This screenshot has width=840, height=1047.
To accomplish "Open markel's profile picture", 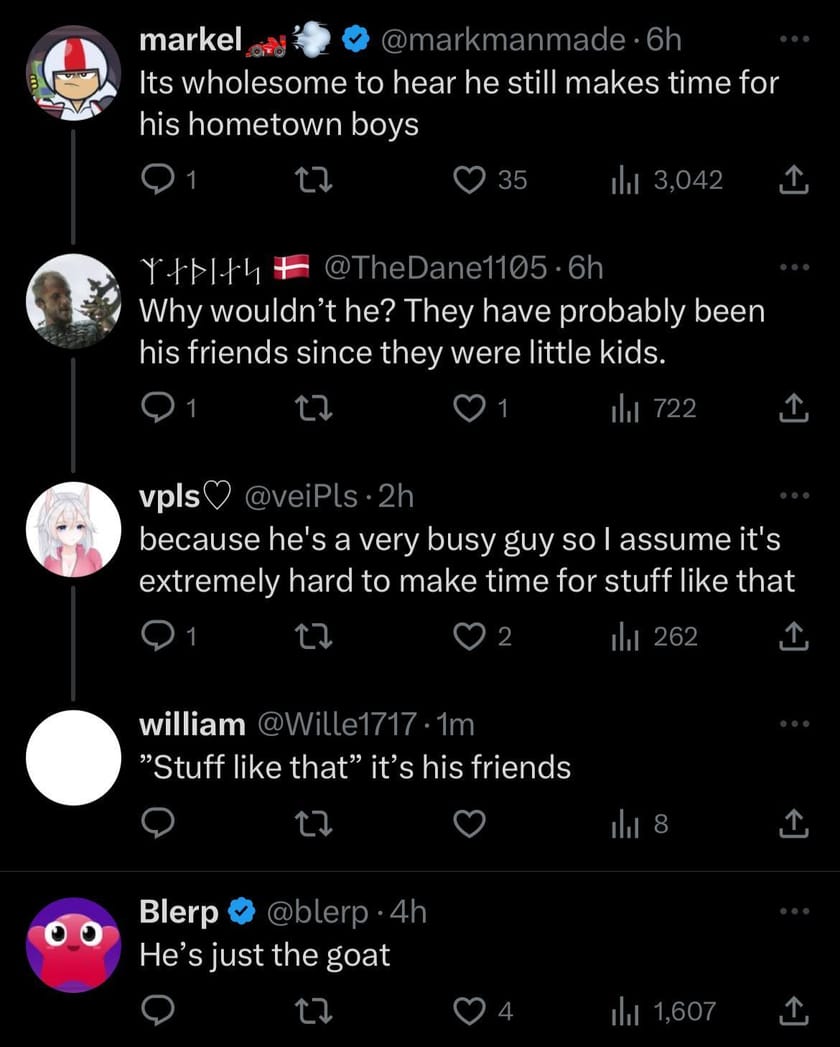I will (73, 73).
